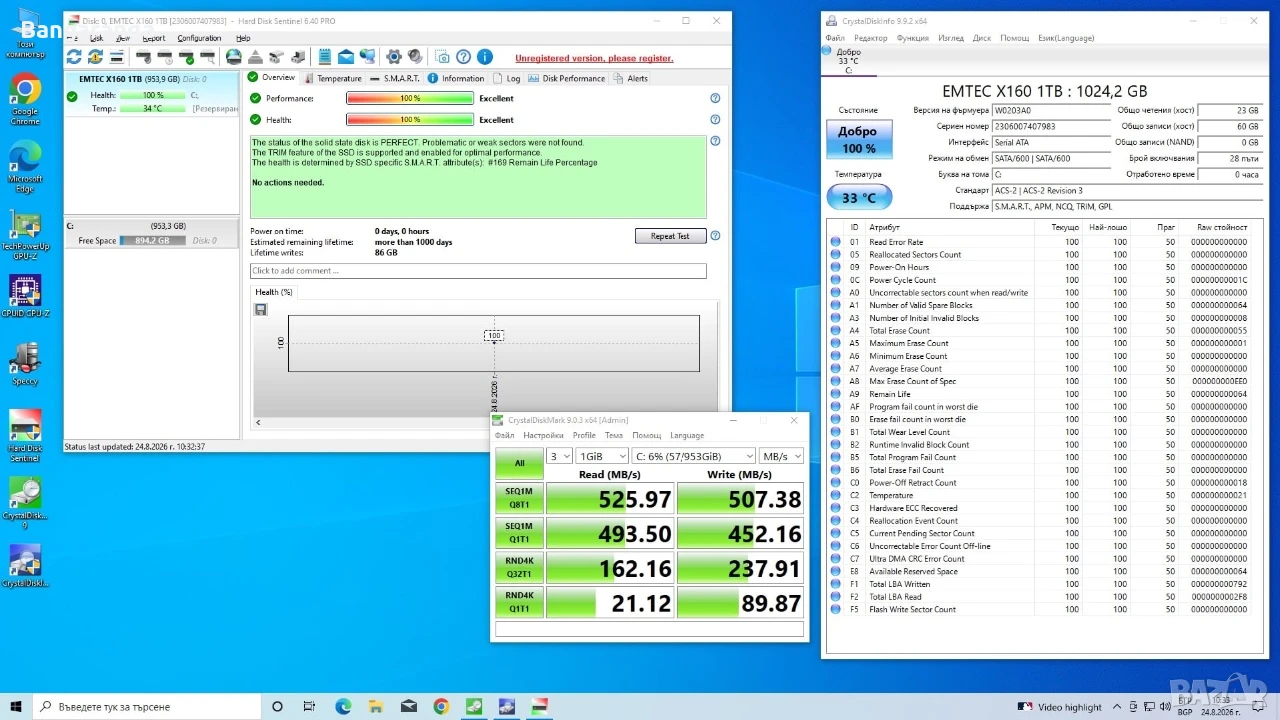This screenshot has width=1280, height=720.
Task: Switch to the Information tab
Action: (456, 78)
